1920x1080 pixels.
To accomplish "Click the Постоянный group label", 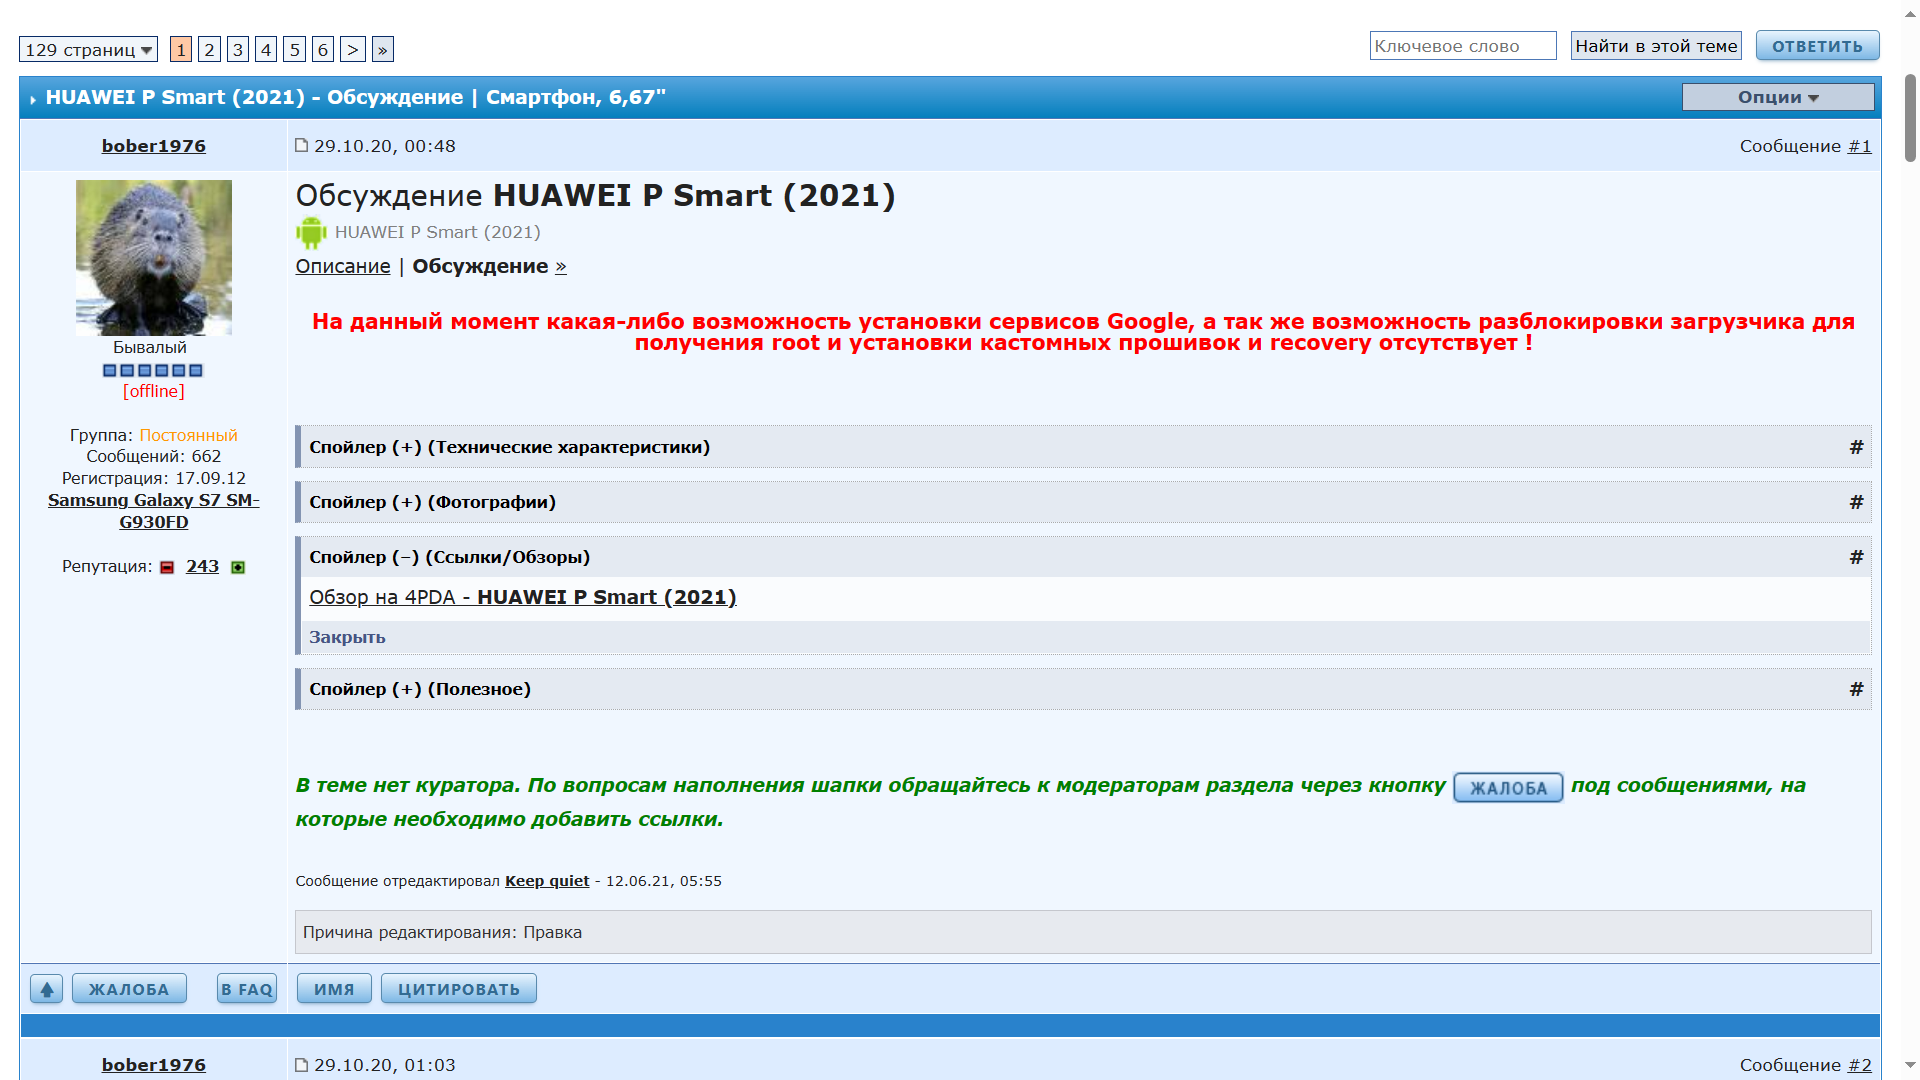I will [x=188, y=435].
